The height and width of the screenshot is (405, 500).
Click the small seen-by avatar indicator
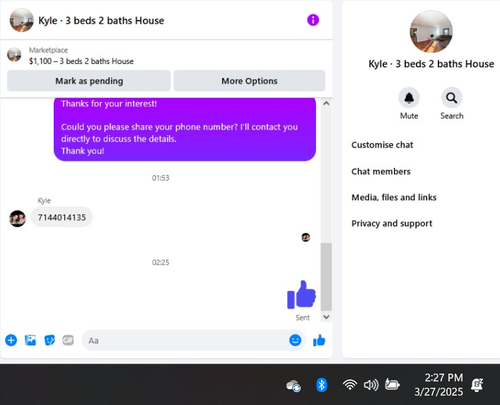click(x=306, y=237)
